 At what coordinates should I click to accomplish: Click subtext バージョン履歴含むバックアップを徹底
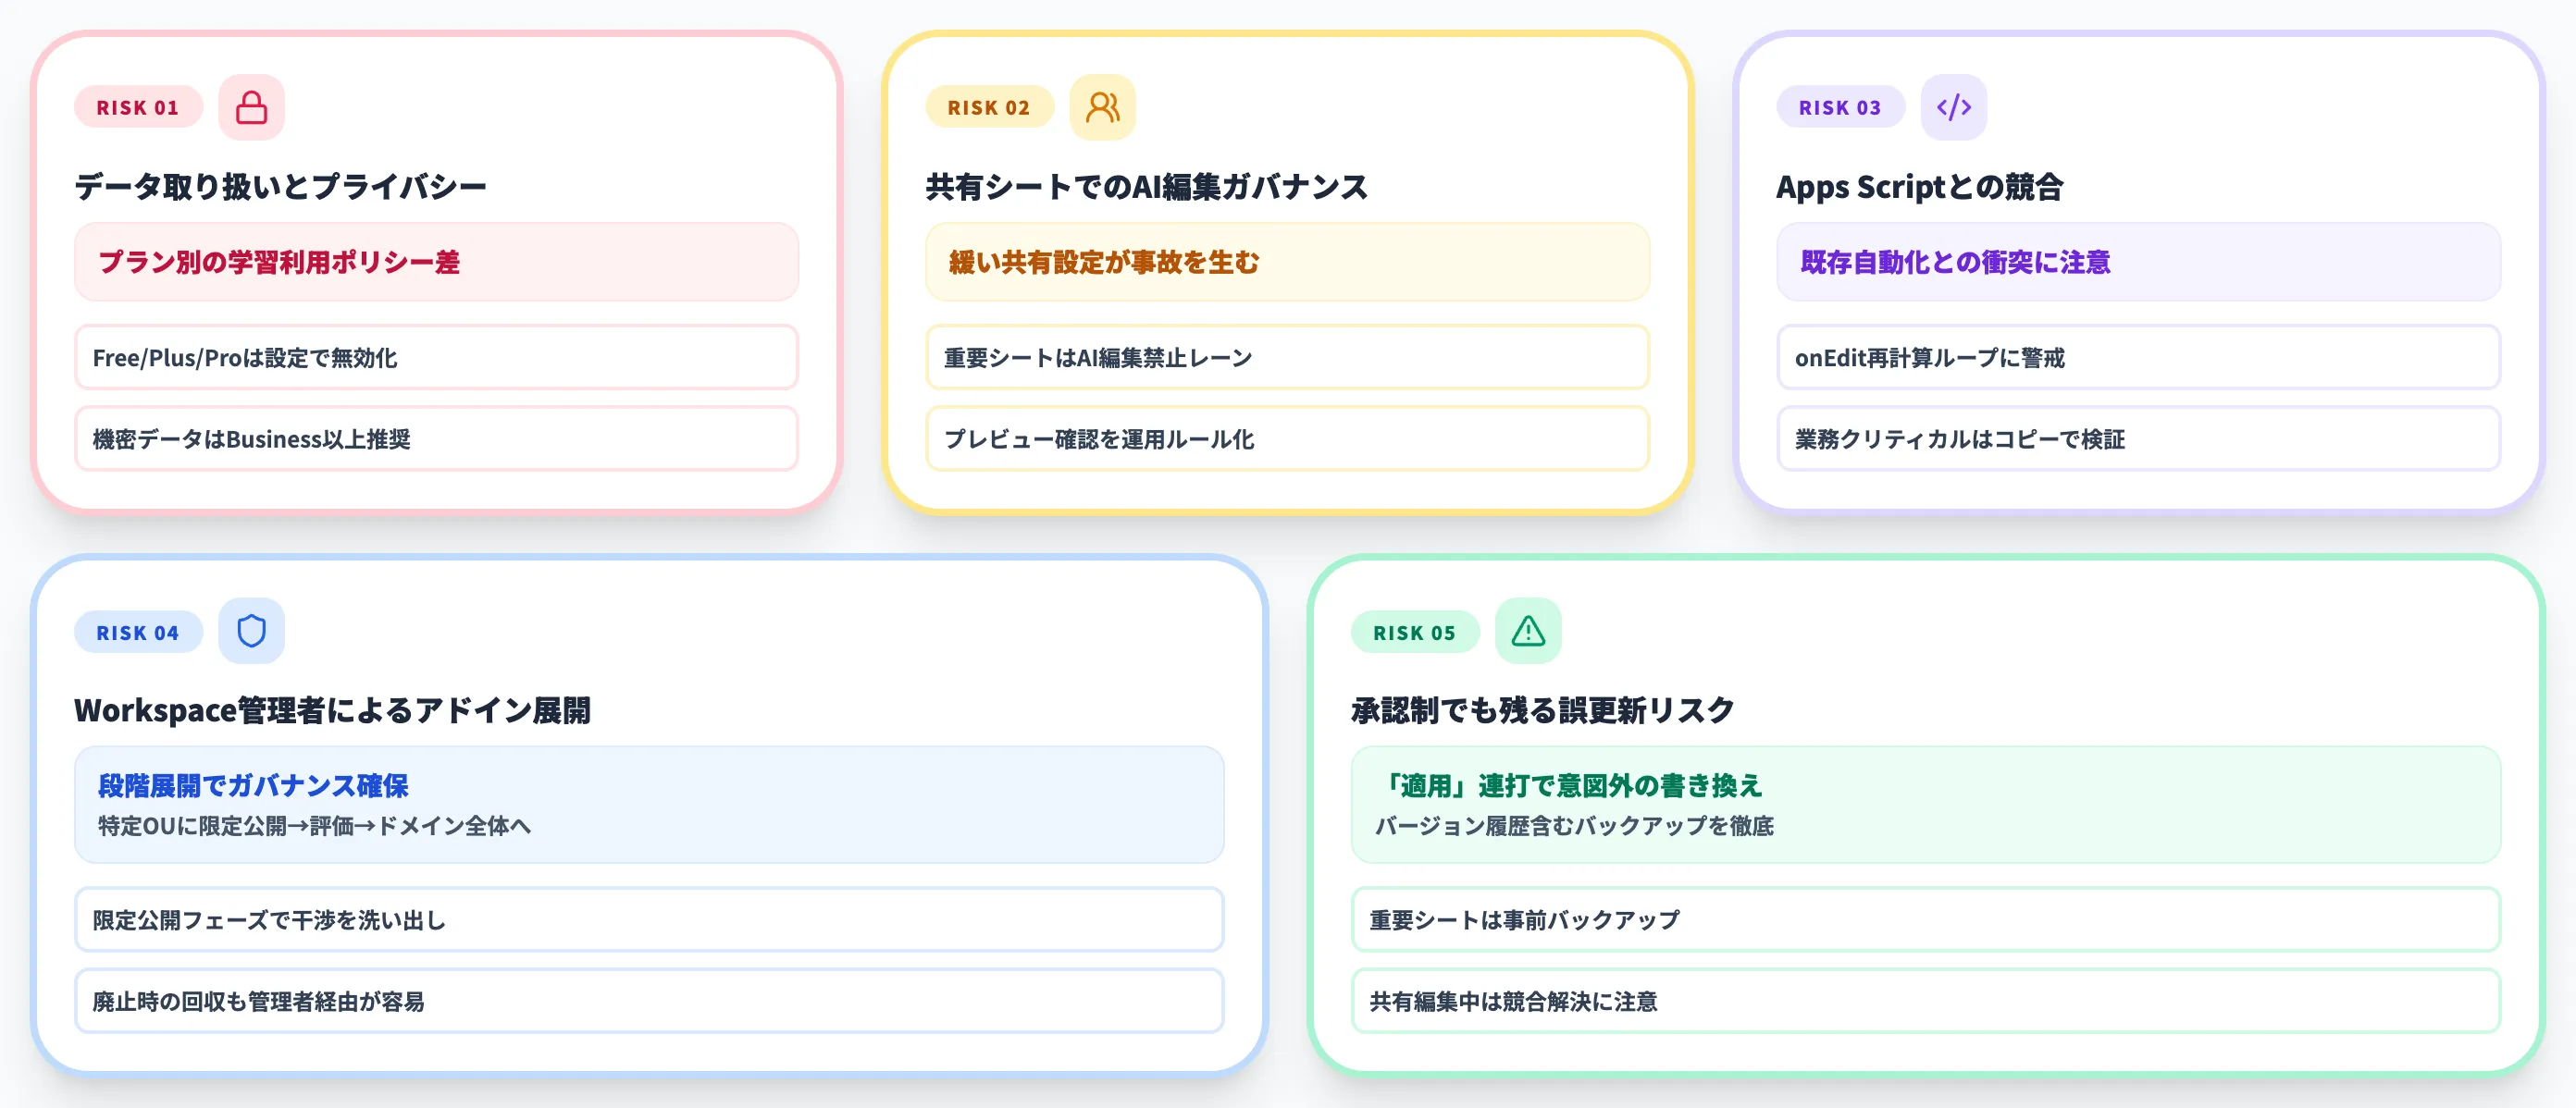click(1574, 826)
